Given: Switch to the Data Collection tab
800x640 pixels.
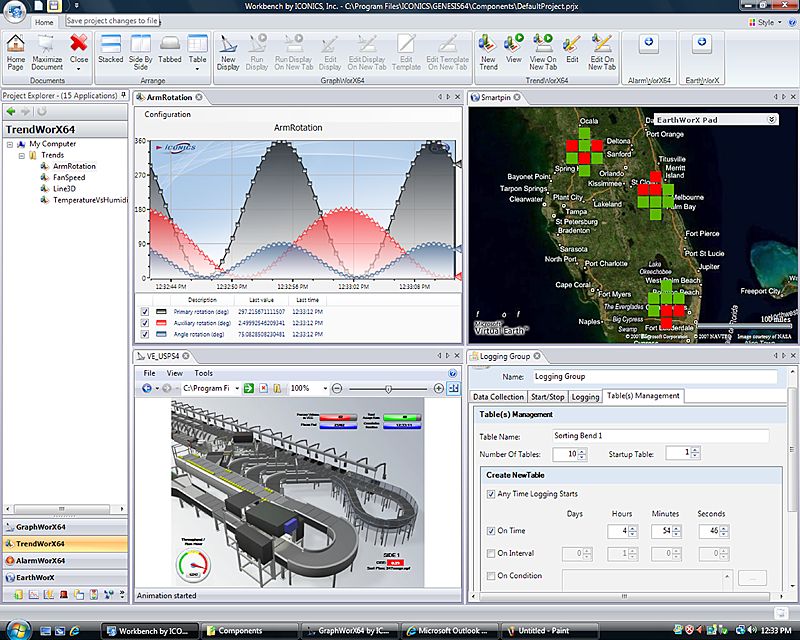Looking at the screenshot, I should [498, 397].
